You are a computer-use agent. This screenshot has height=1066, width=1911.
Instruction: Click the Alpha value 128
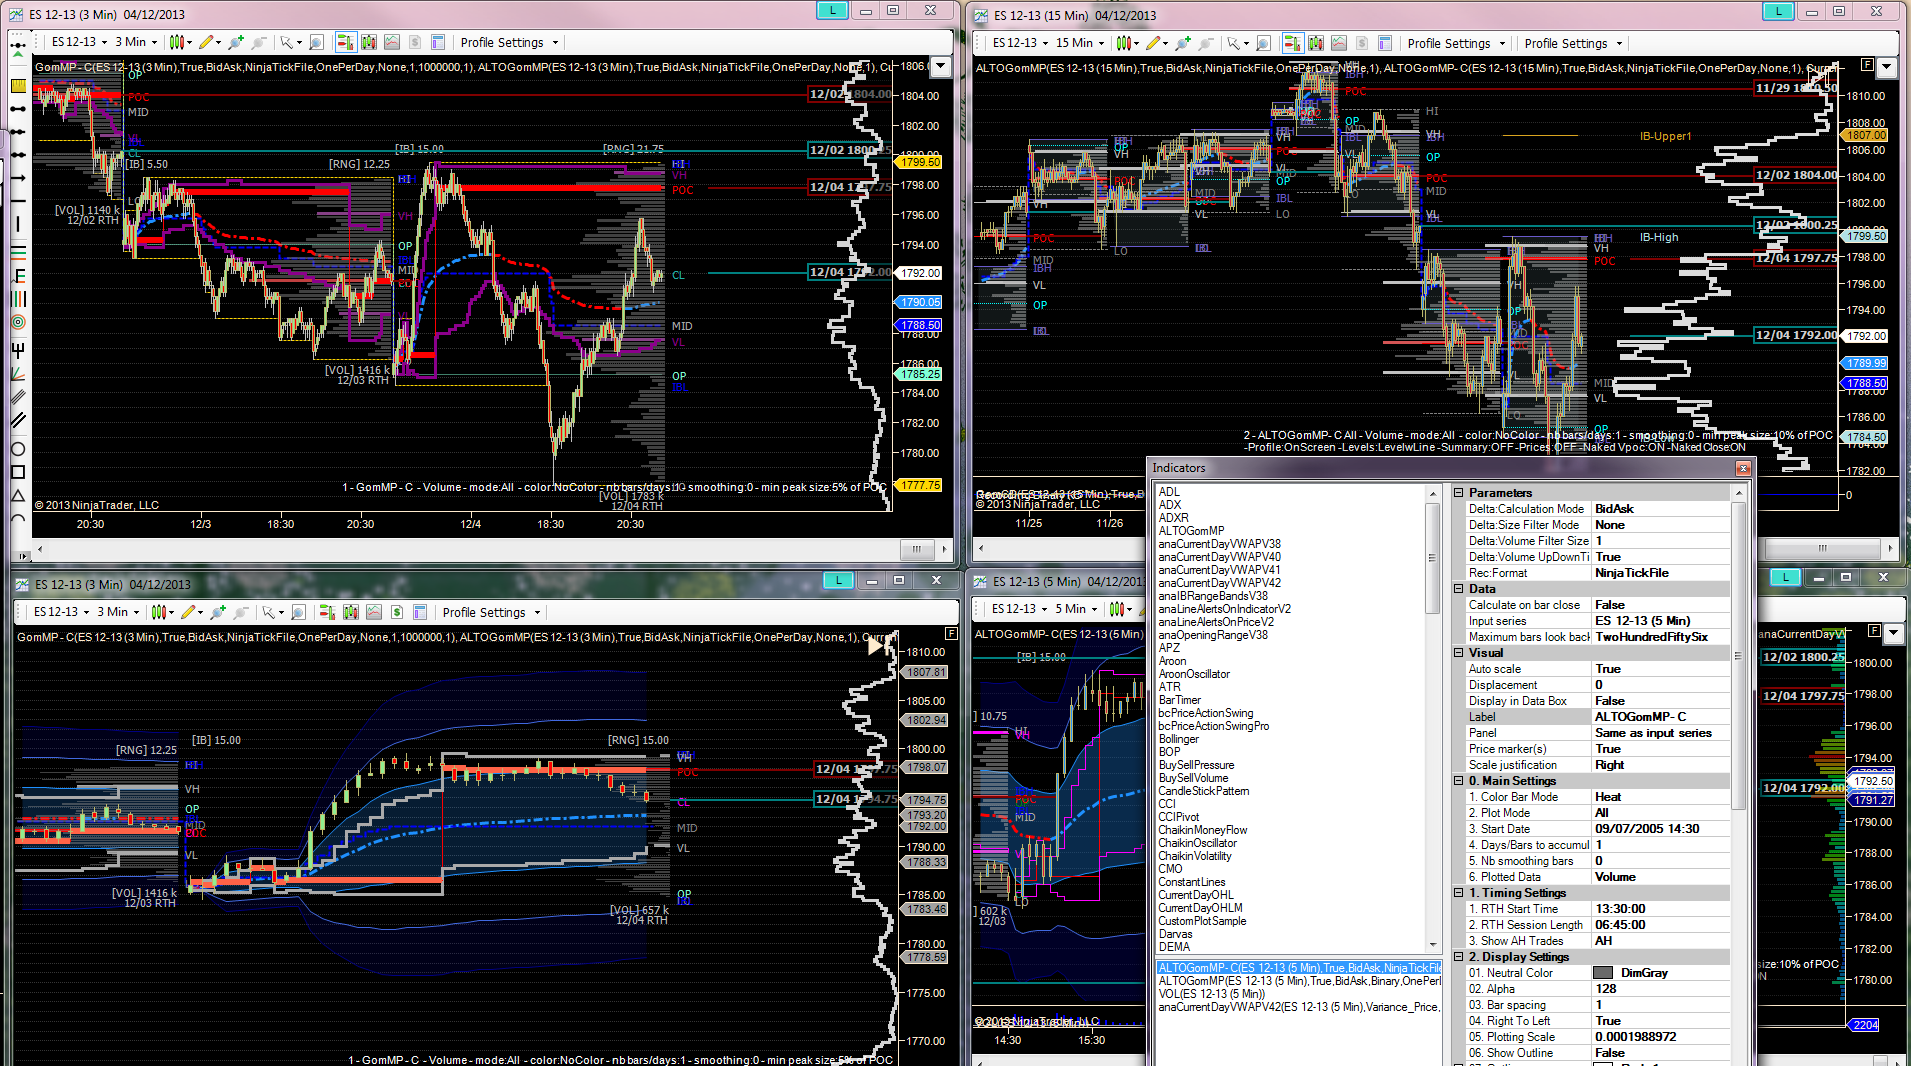click(x=1661, y=989)
